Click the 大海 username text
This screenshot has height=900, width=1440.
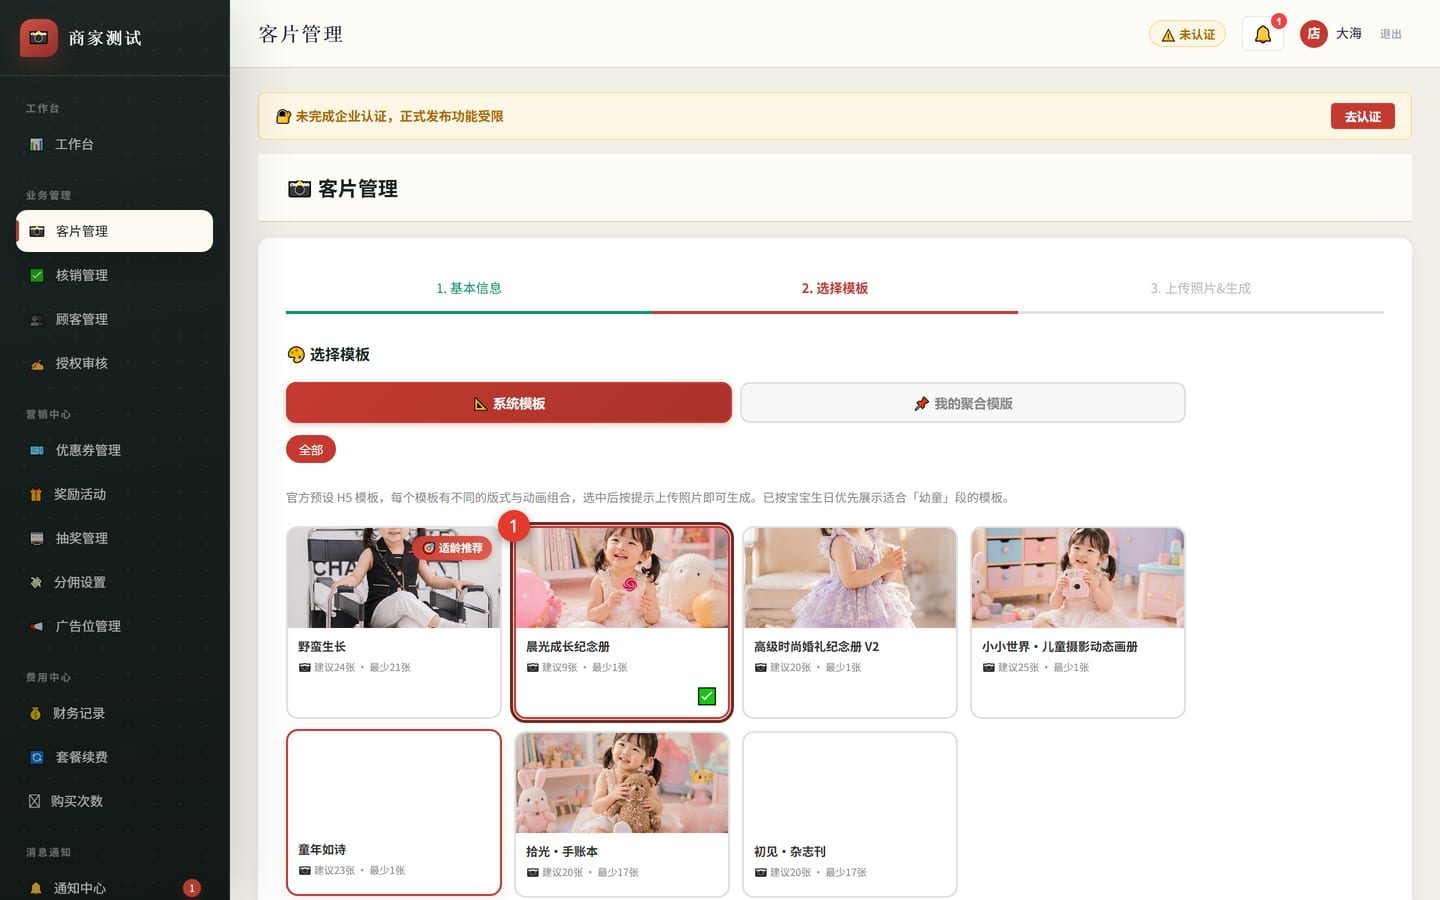tap(1349, 34)
